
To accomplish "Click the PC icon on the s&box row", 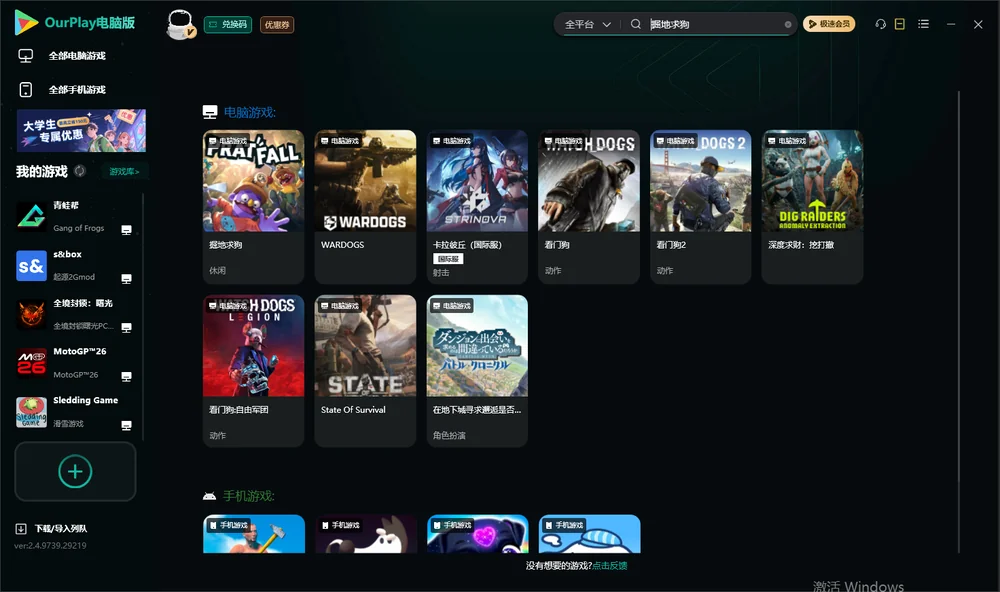I will point(126,279).
